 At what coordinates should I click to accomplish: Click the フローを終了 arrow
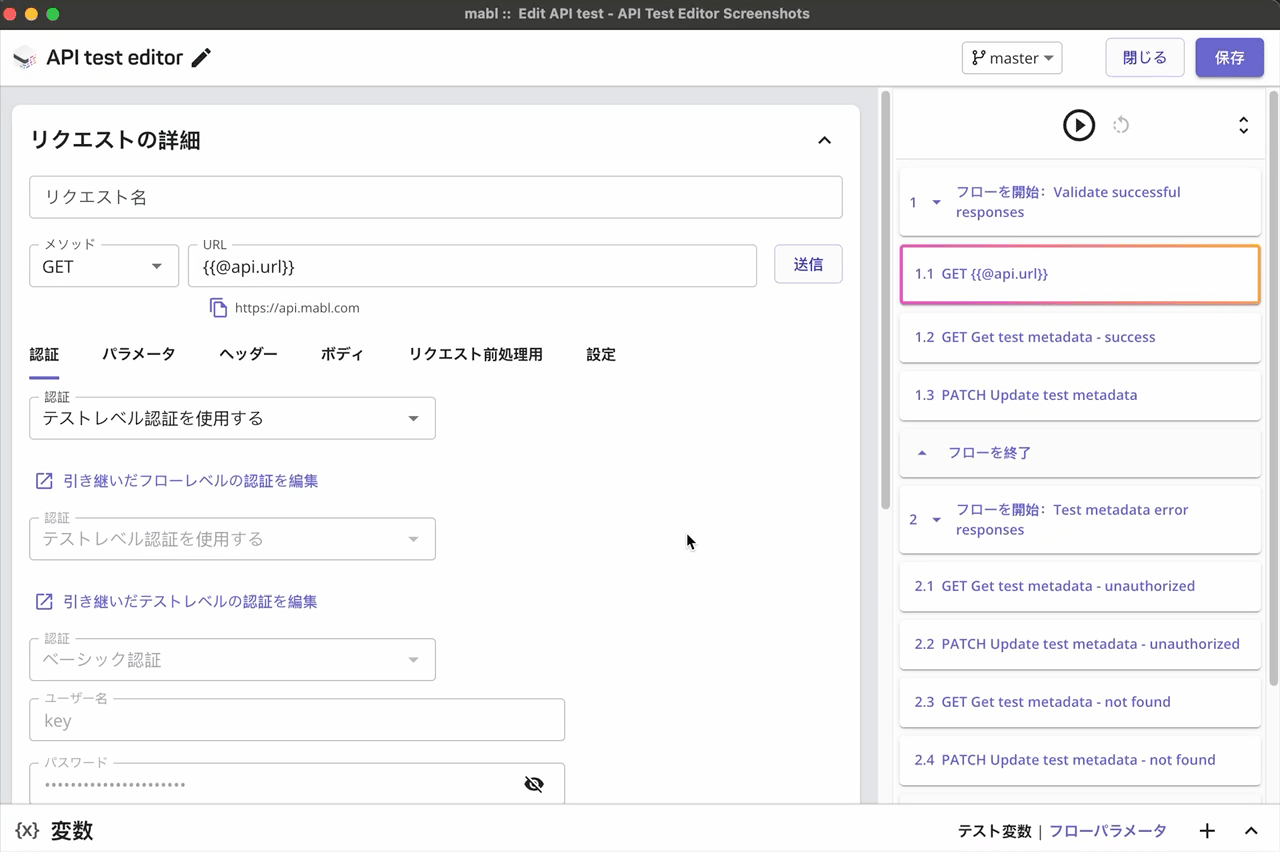point(922,453)
